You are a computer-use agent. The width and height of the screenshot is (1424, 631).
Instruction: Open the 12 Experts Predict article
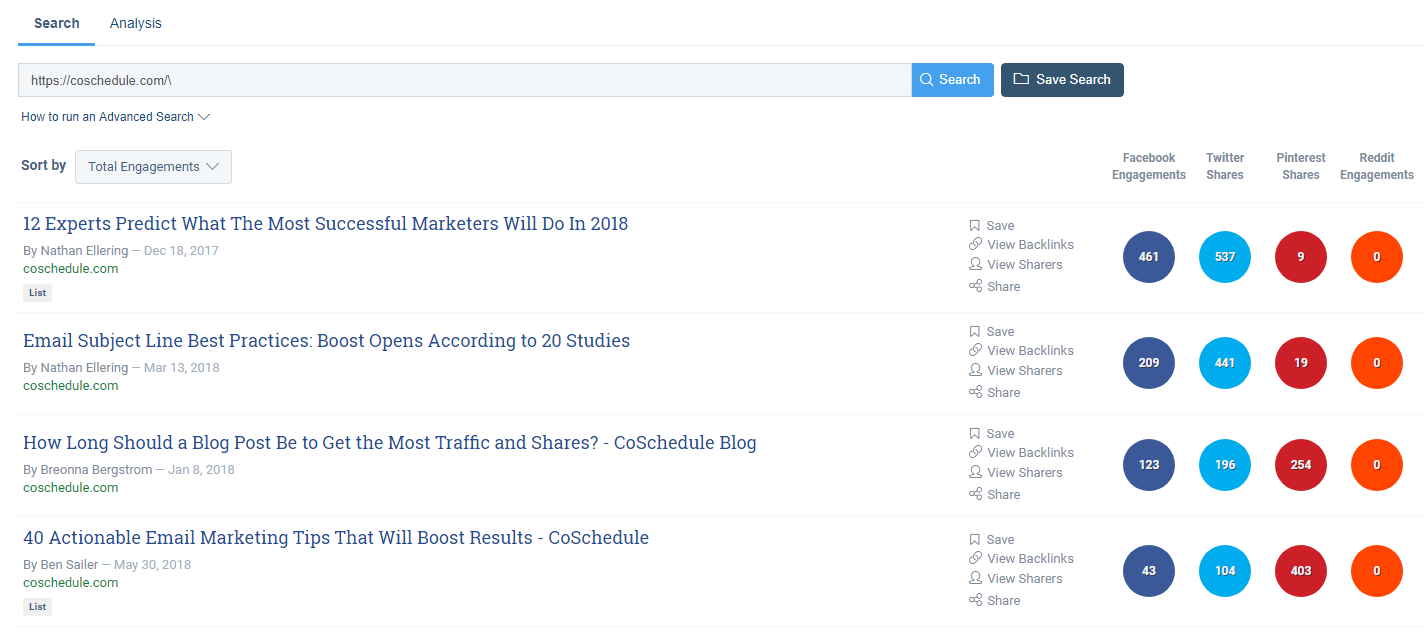point(325,224)
